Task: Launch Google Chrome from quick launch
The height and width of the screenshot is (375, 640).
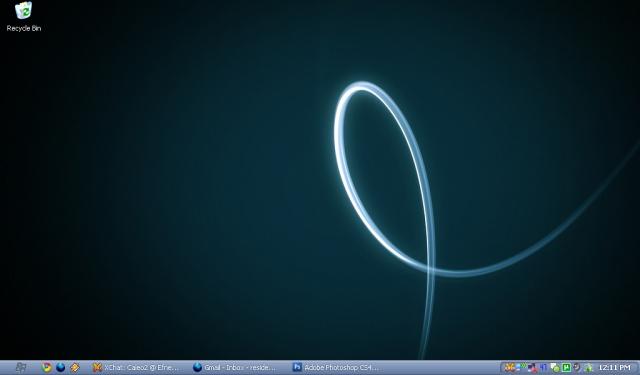Action: pos(47,367)
